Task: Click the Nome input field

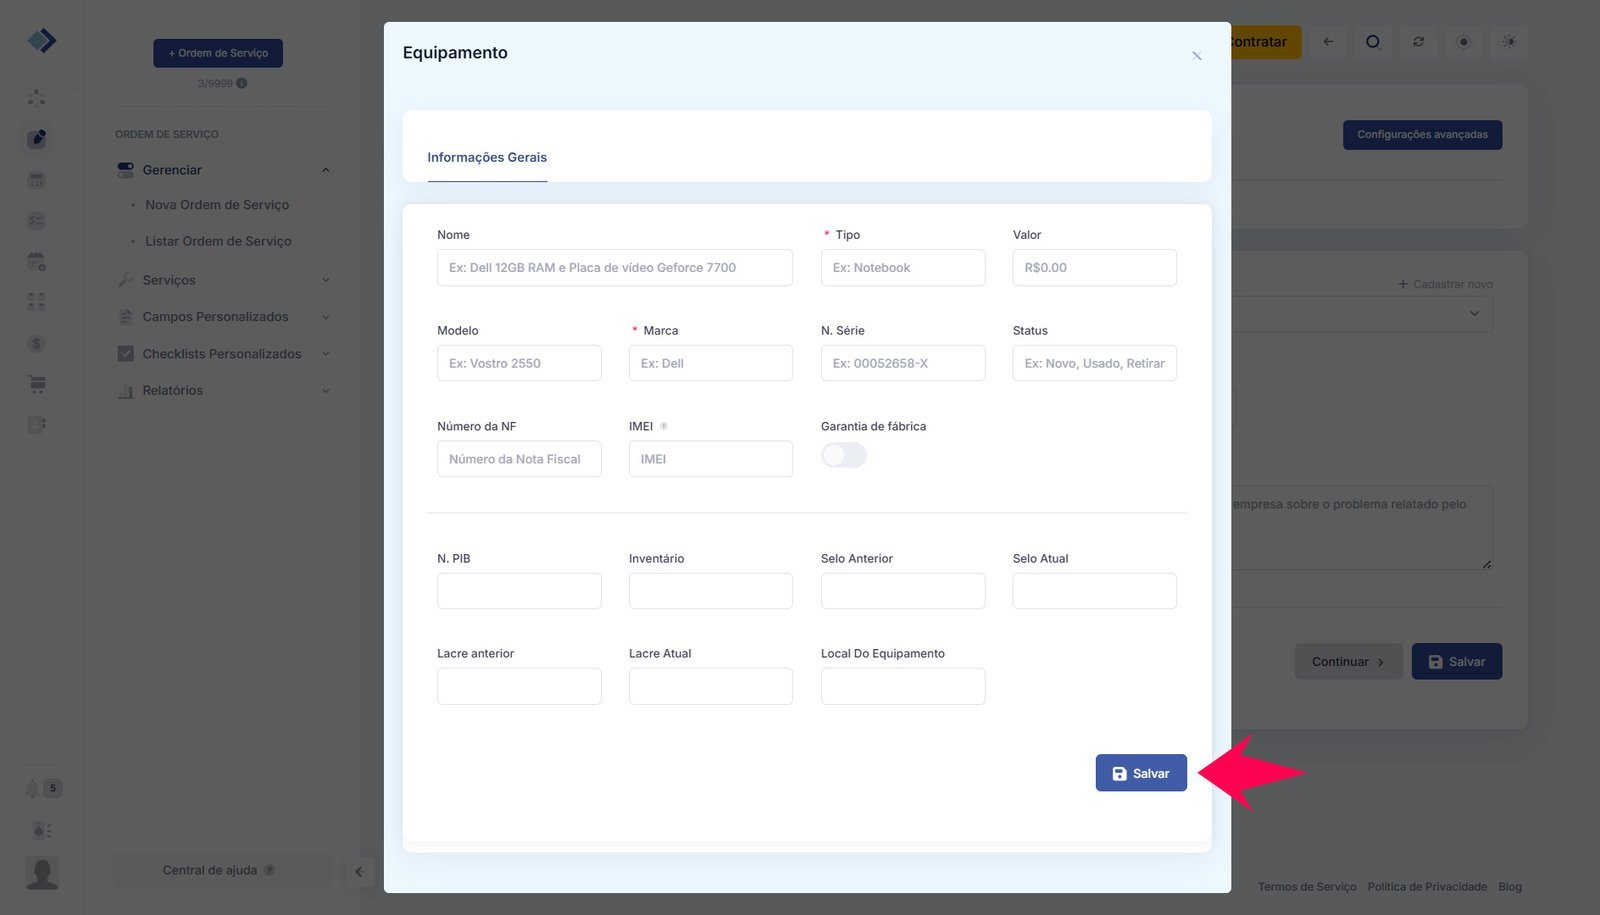Action: [614, 268]
